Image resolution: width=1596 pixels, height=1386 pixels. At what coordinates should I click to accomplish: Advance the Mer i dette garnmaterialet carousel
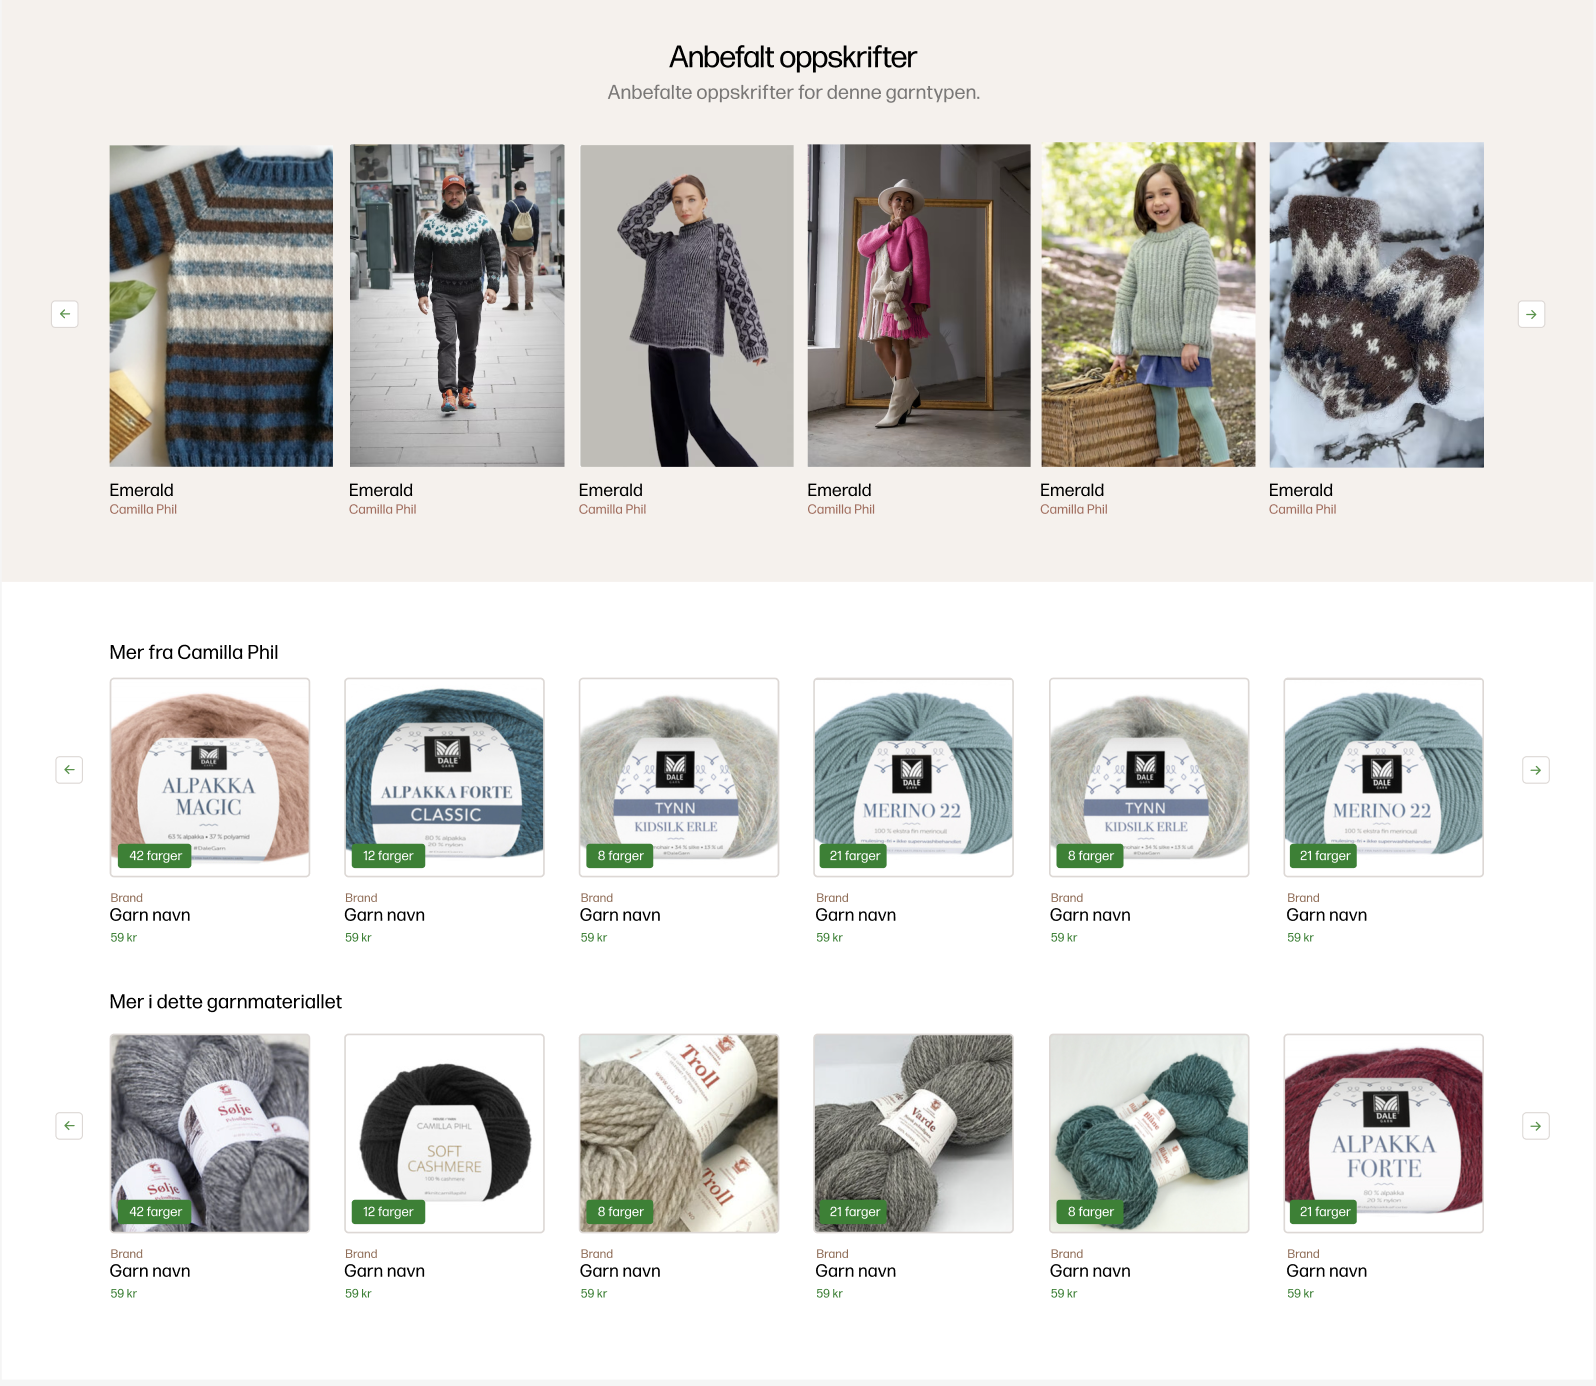pos(1536,1126)
